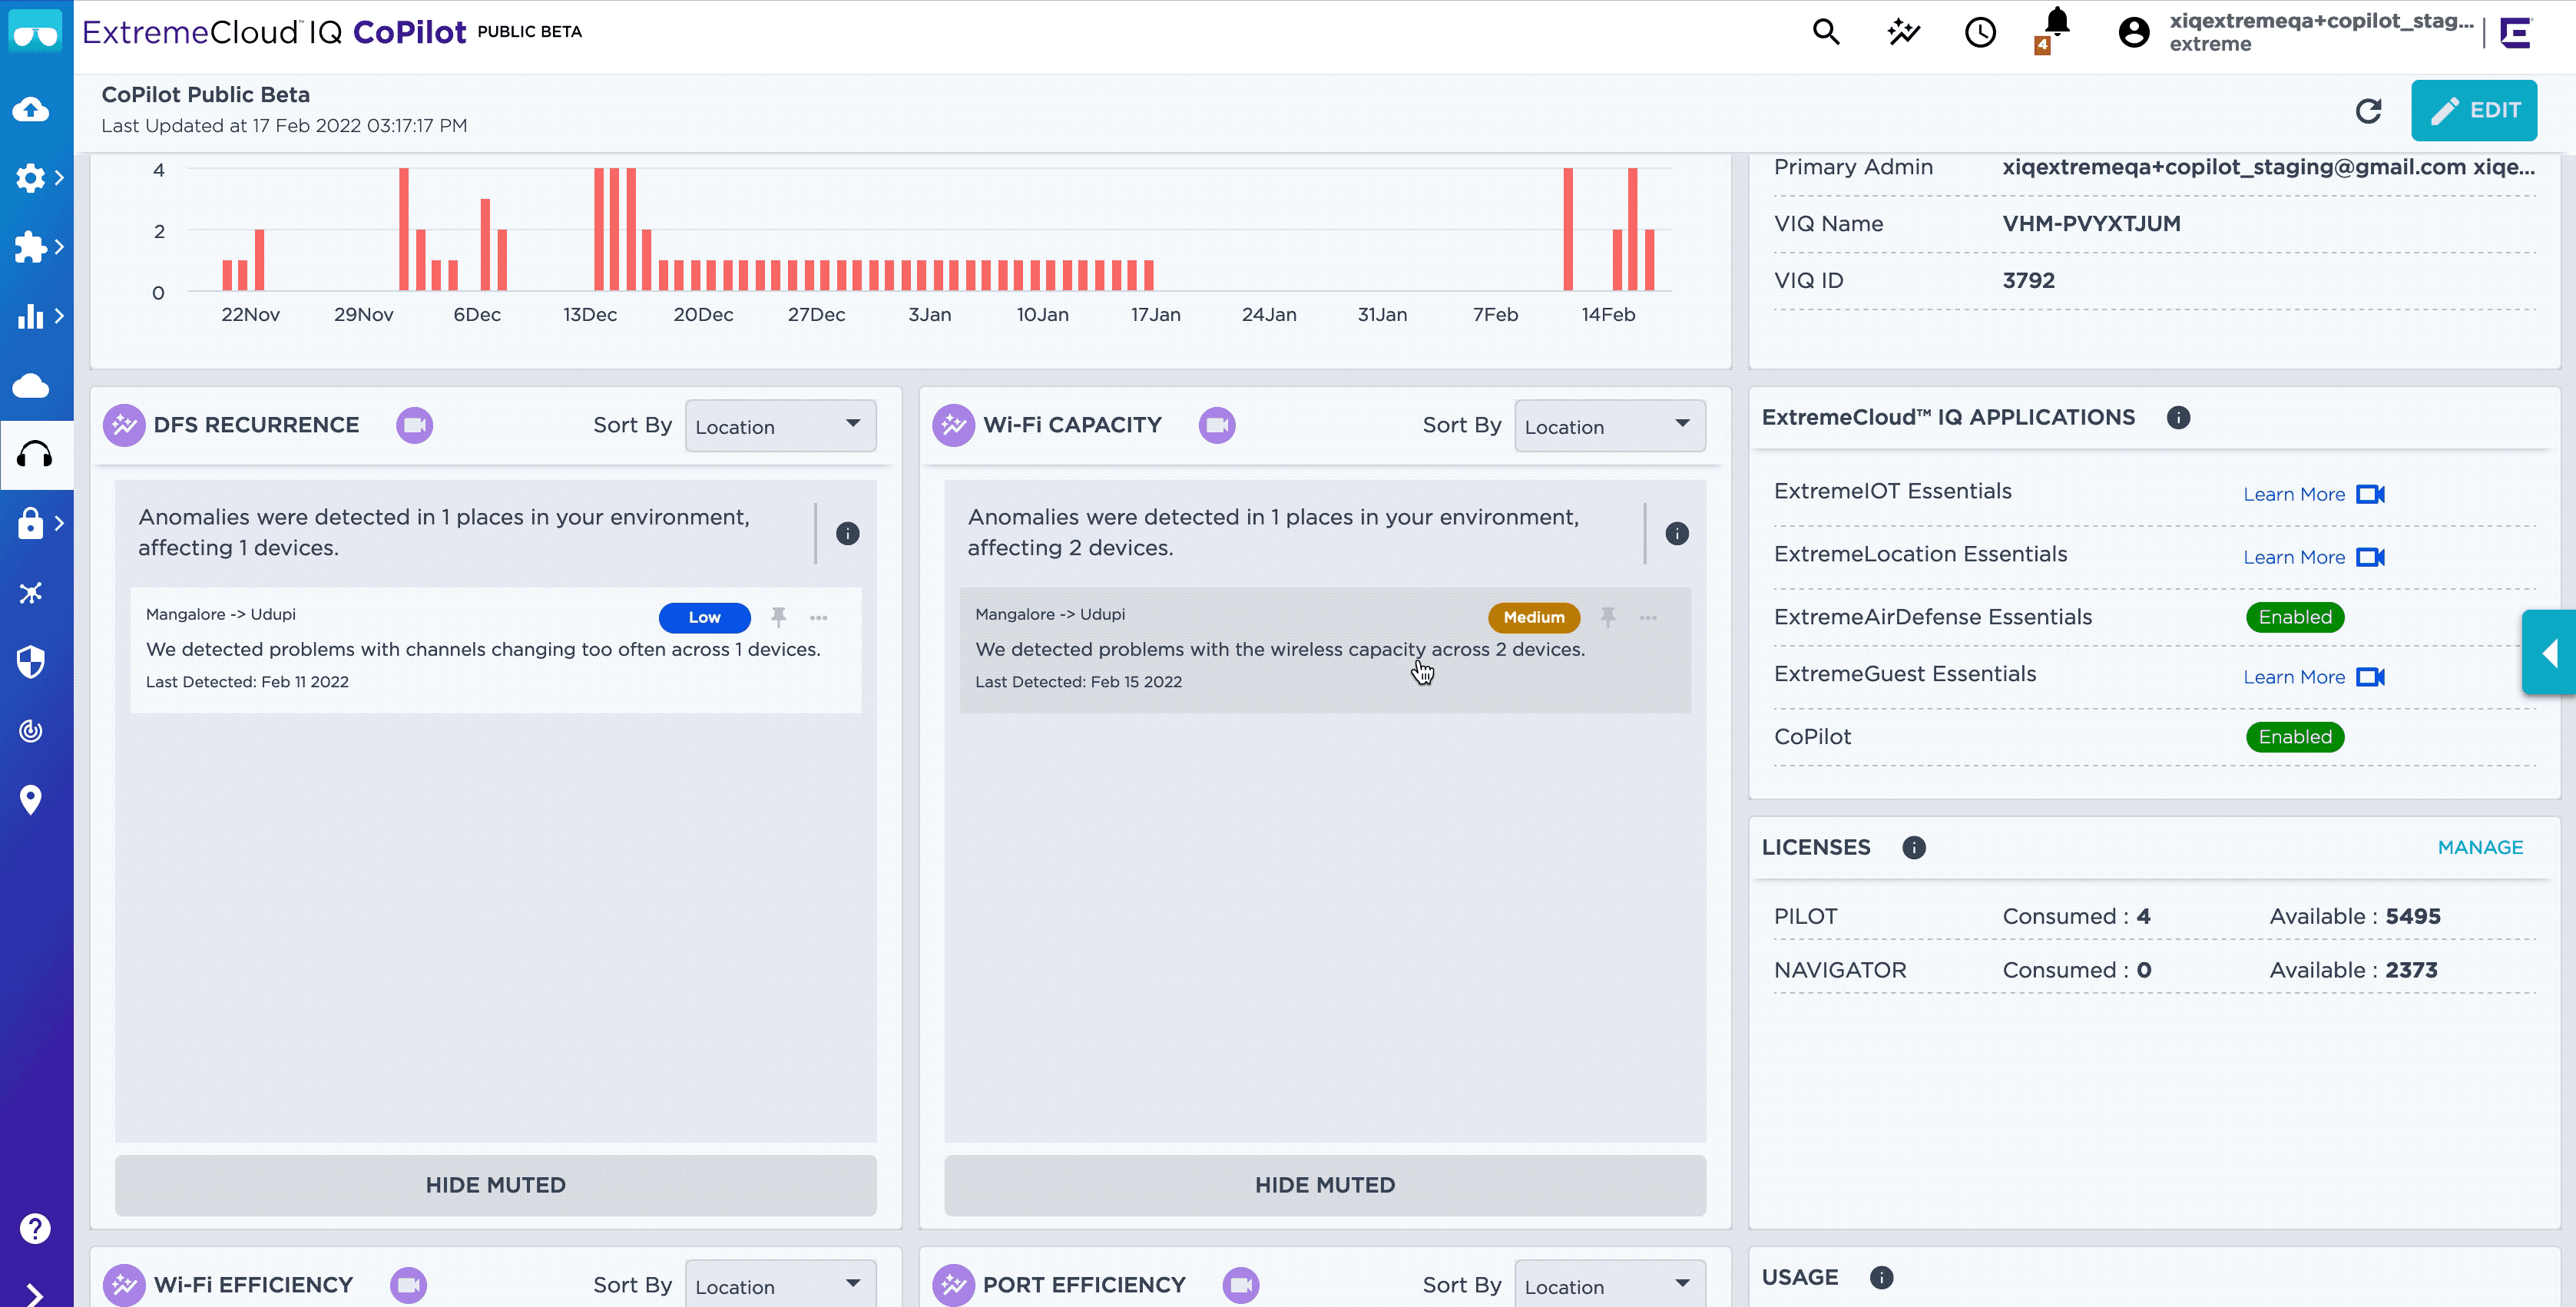Show info for DFS anomalies summary
The width and height of the screenshot is (2576, 1307).
pyautogui.click(x=847, y=533)
